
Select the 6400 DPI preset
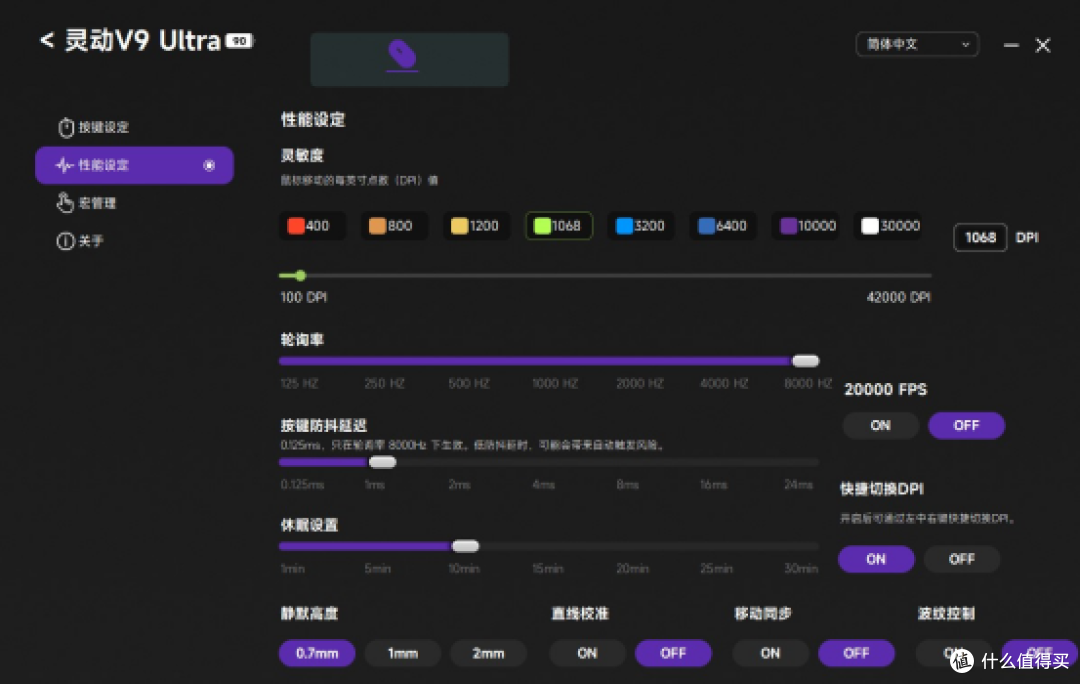point(723,226)
